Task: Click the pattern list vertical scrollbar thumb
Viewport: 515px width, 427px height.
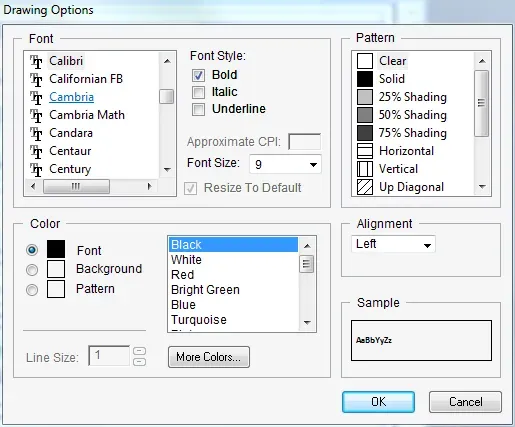Action: coord(482,103)
